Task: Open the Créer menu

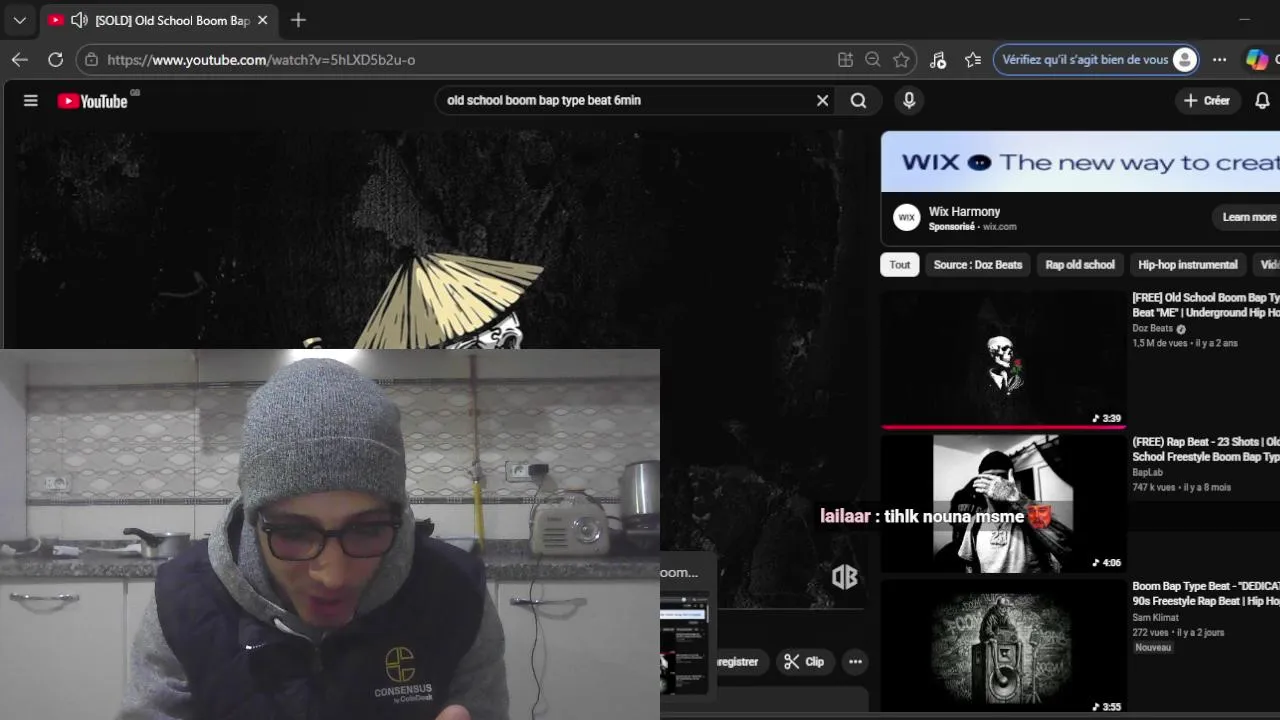Action: [1206, 100]
